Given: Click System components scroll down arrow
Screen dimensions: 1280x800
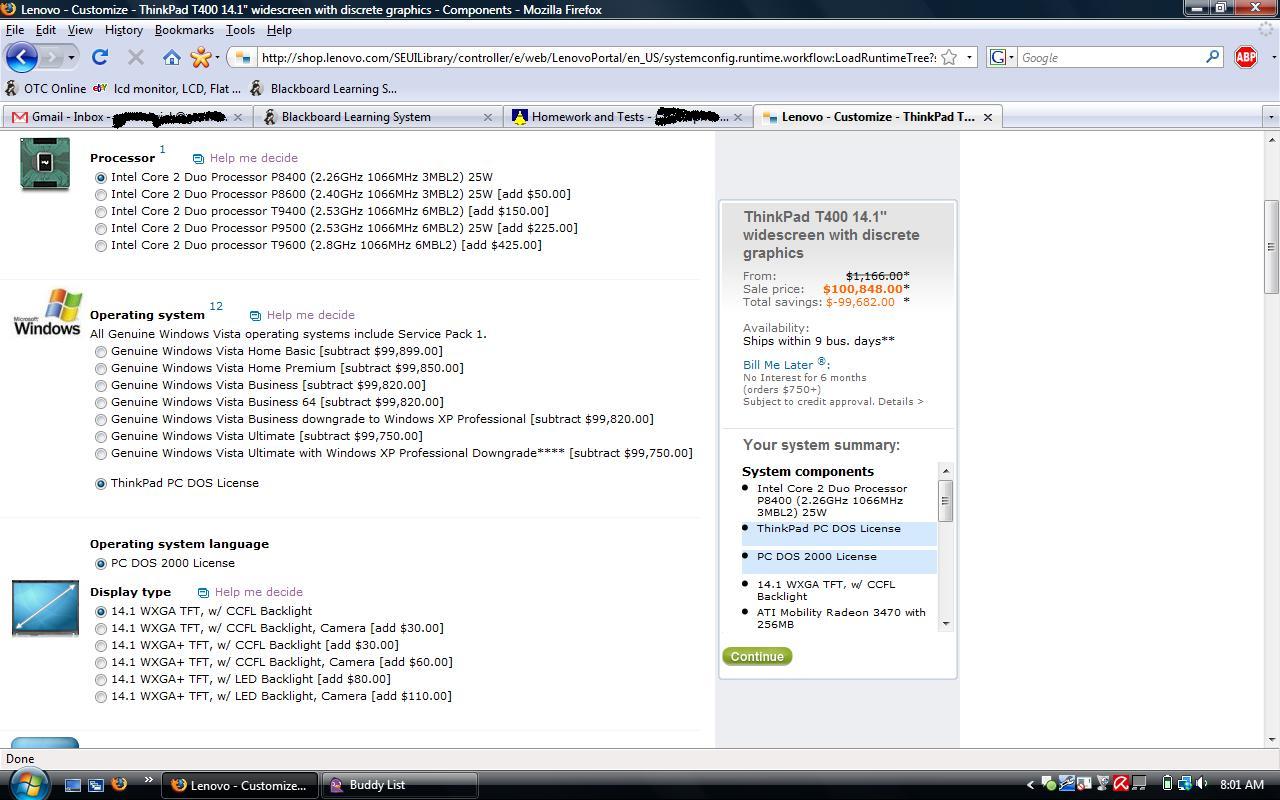Looking at the screenshot, I should point(945,624).
